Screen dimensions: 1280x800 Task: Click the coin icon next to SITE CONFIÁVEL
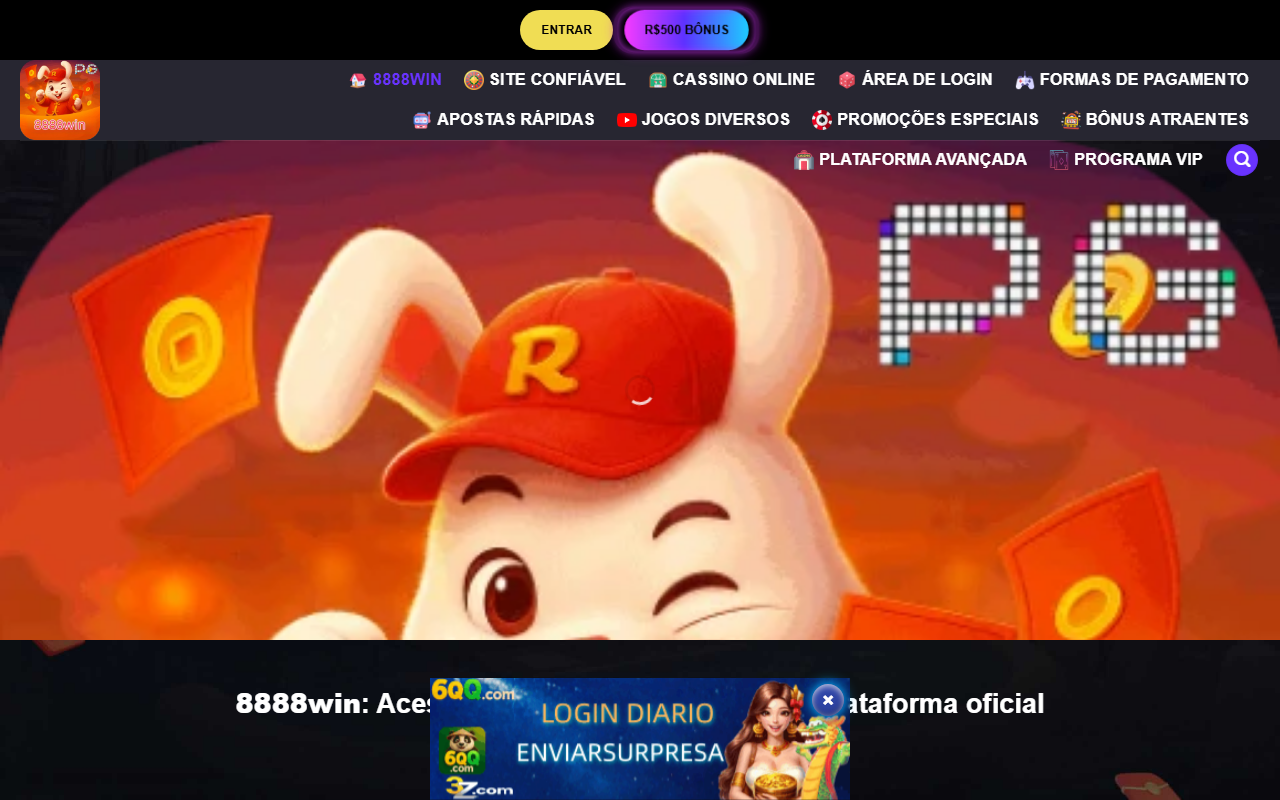[x=474, y=80]
